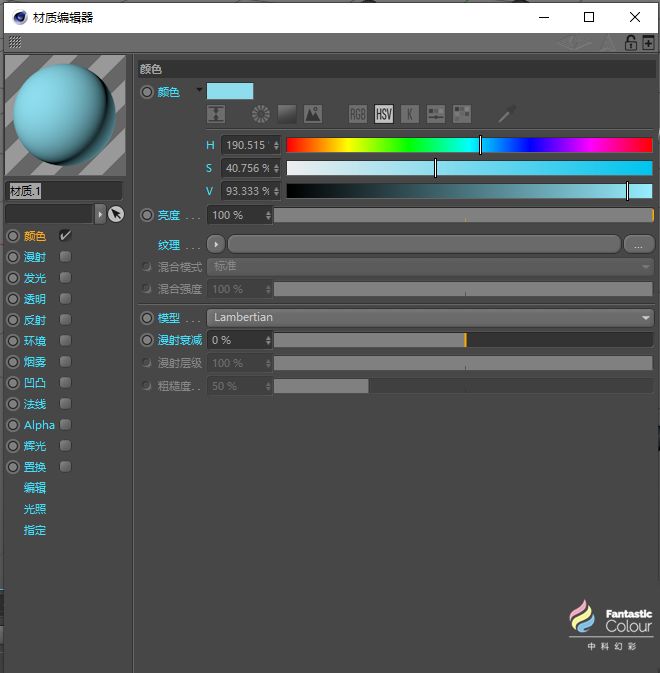Enable the 环境 channel checkbox
The width and height of the screenshot is (660, 673).
[65, 340]
